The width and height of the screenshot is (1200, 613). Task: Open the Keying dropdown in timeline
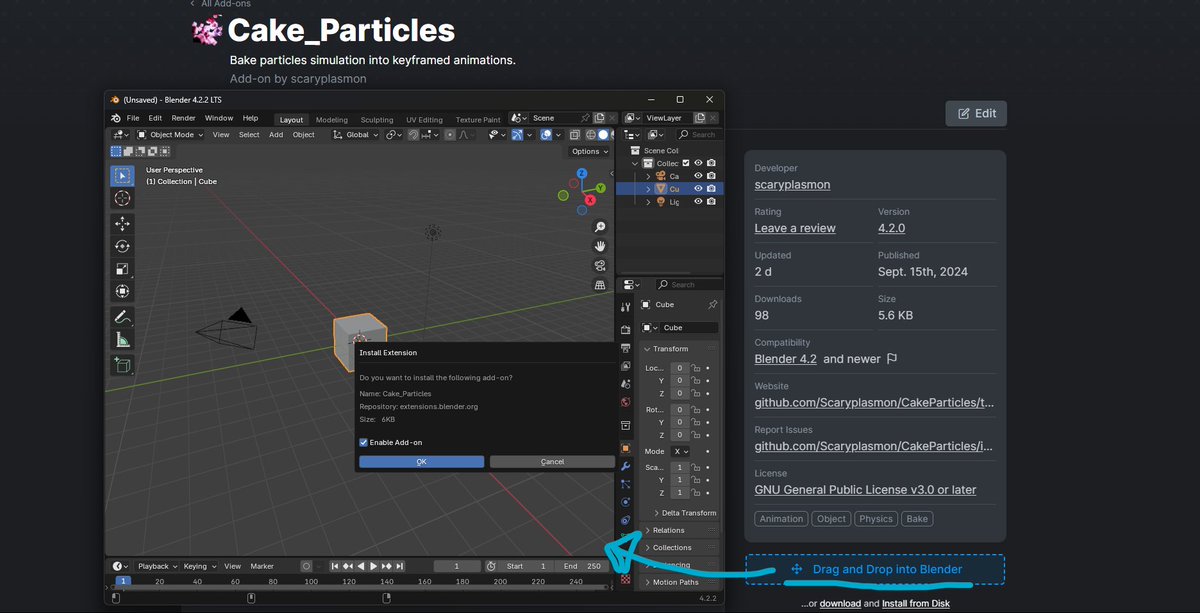tap(199, 566)
